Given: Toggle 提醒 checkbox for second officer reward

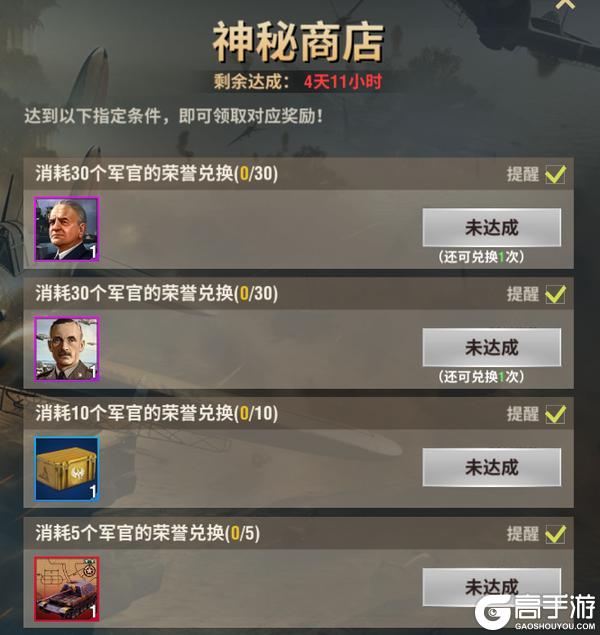Looking at the screenshot, I should (x=555, y=294).
